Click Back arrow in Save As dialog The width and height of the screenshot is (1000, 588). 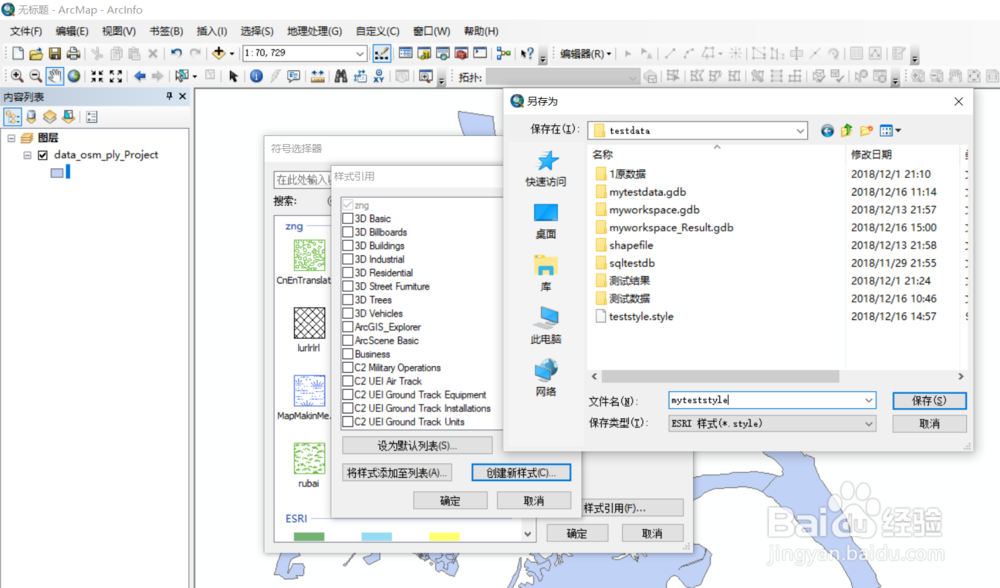pos(827,131)
